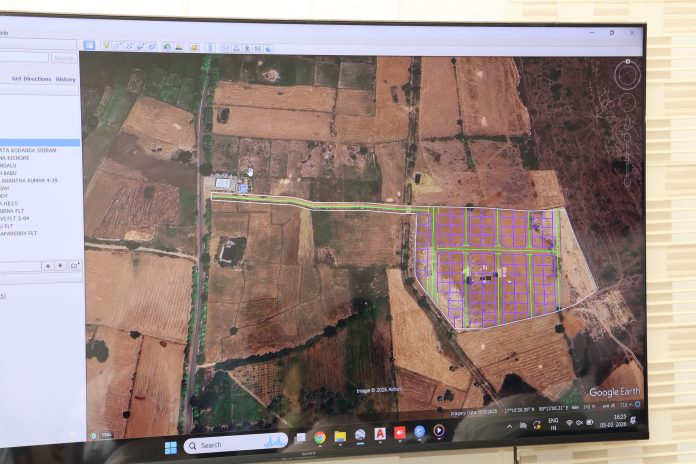Open the History link
Screen dimensions: 696x464
click(x=65, y=79)
